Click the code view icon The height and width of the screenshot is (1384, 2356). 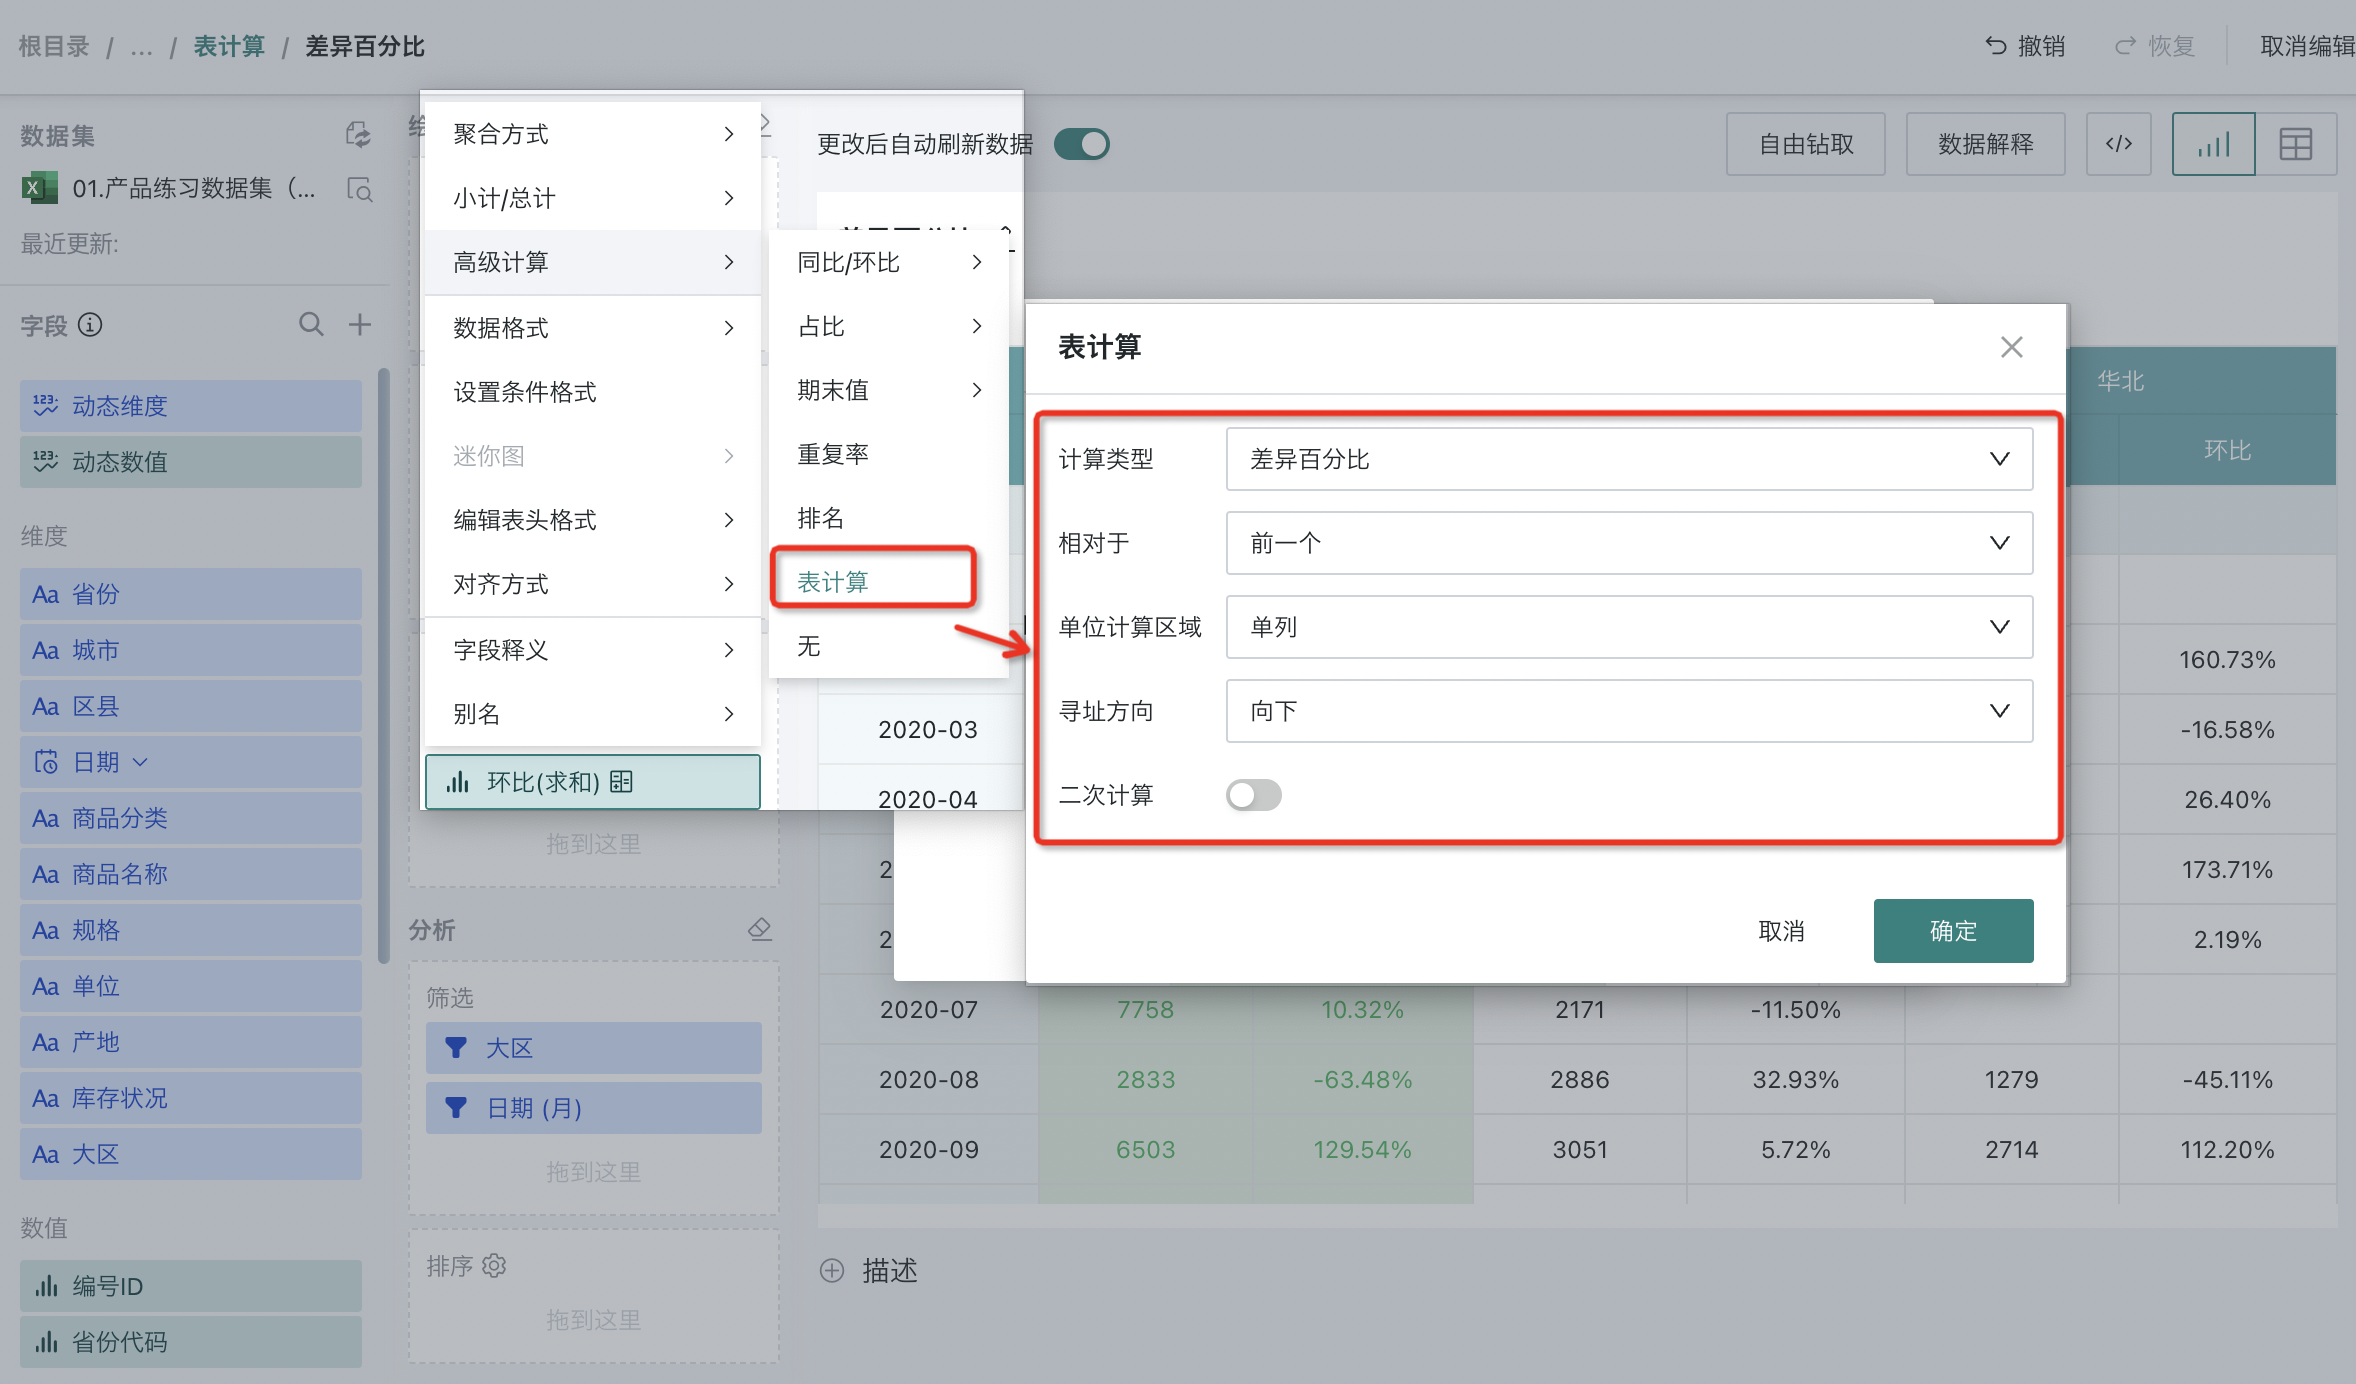(x=2118, y=144)
